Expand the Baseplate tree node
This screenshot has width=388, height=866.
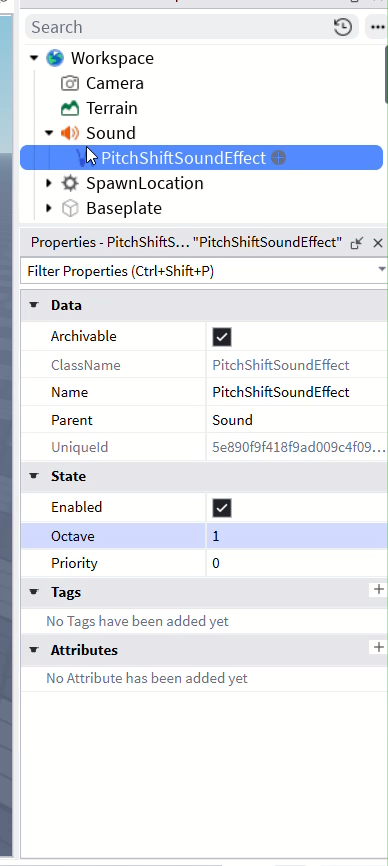49,208
